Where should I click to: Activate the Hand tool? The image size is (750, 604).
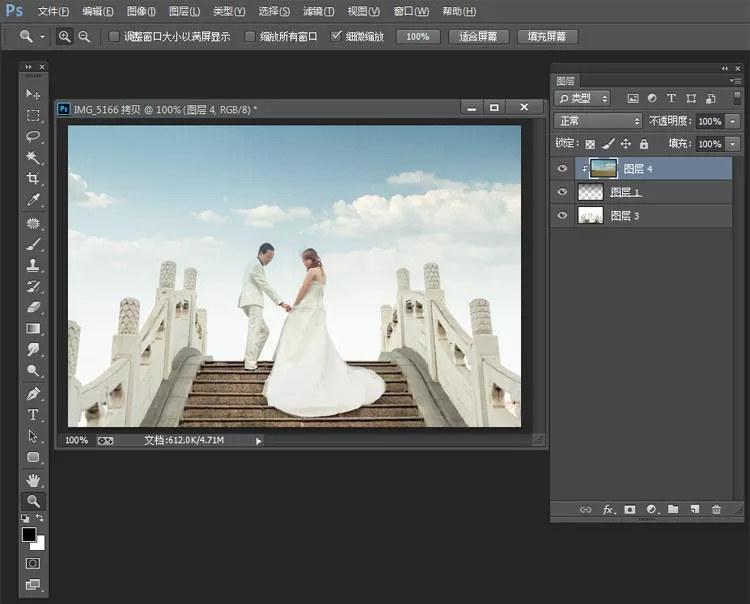33,480
